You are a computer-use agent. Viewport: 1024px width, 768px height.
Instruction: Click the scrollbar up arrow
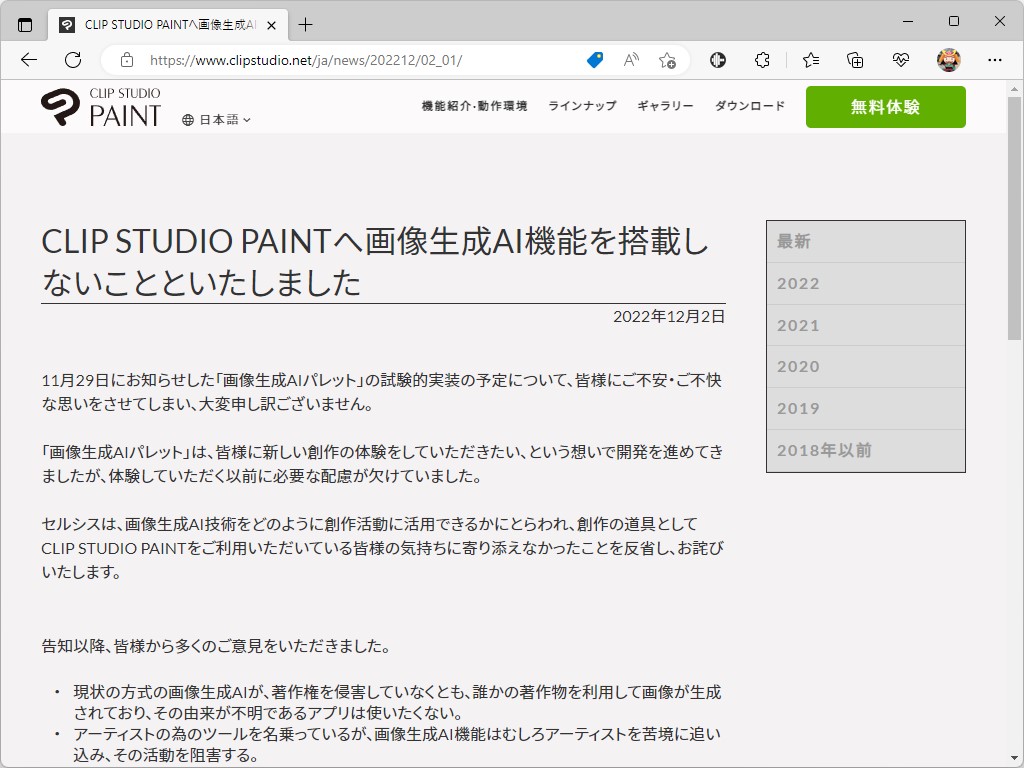click(1014, 89)
